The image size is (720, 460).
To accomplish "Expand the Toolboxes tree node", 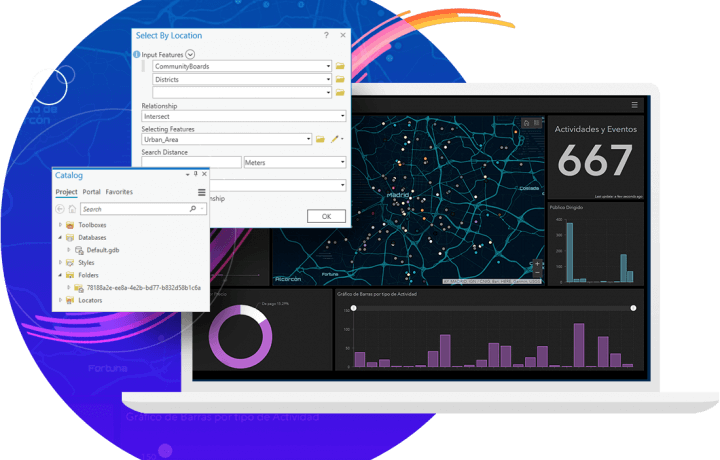I will 59,225.
